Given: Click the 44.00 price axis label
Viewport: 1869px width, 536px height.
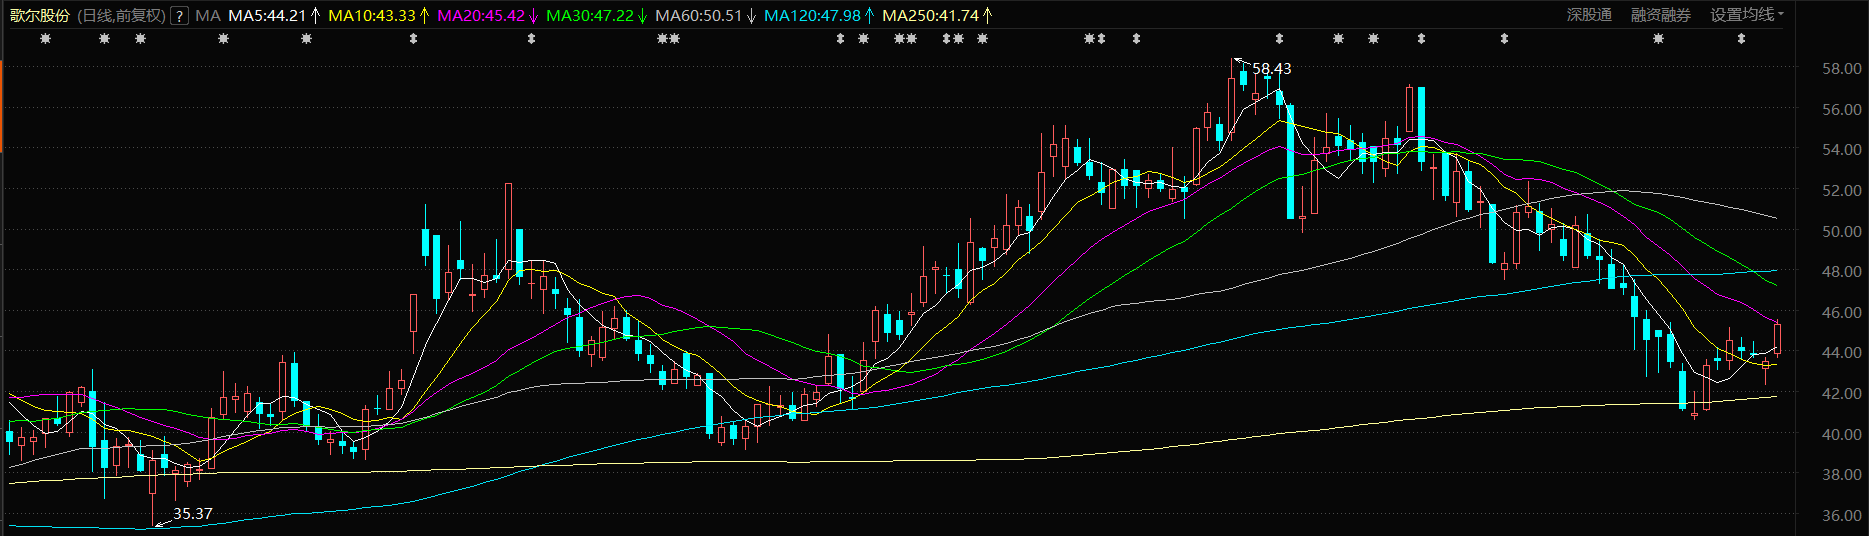Looking at the screenshot, I should 1842,352.
